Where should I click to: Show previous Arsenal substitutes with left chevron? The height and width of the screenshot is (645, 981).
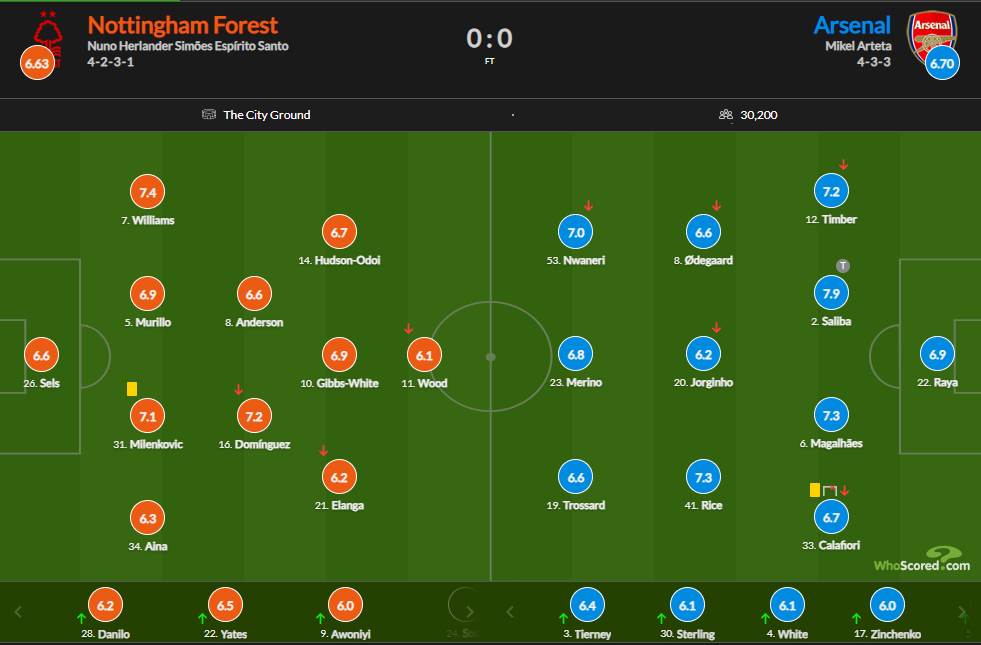(510, 611)
